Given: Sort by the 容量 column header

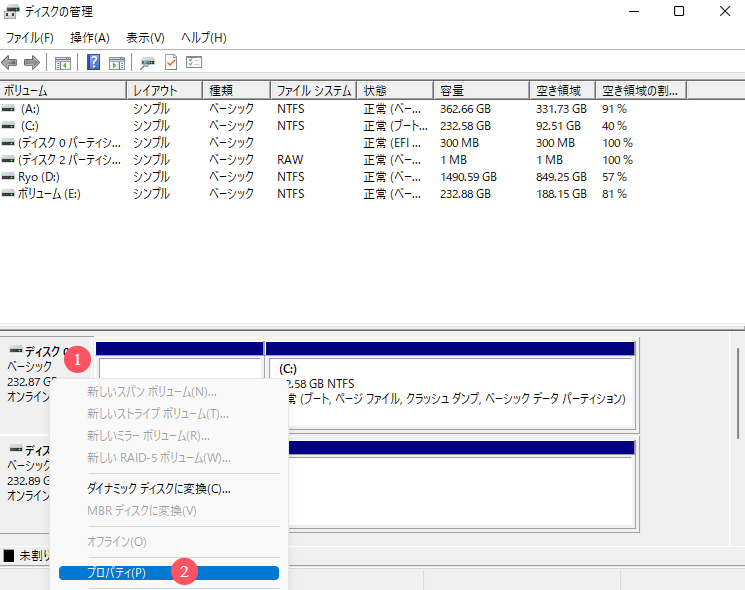Looking at the screenshot, I should tap(482, 90).
